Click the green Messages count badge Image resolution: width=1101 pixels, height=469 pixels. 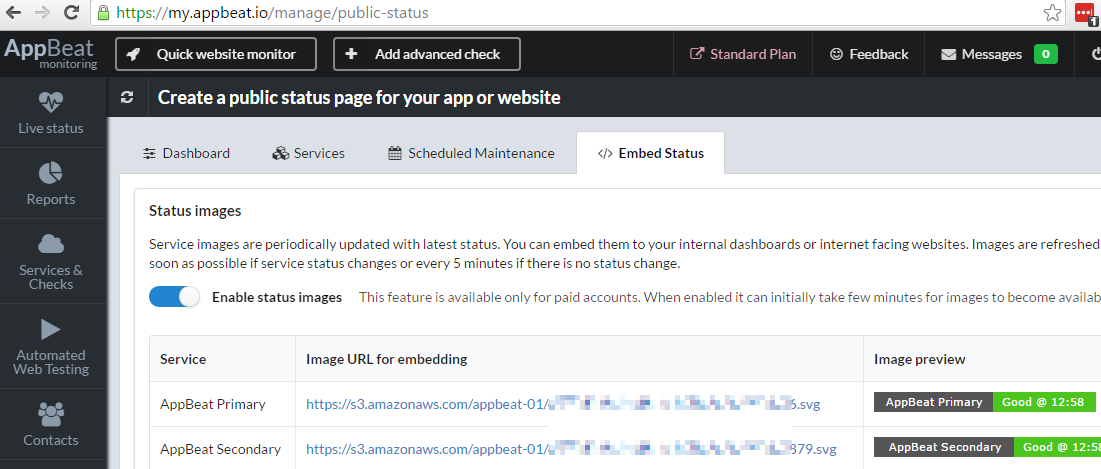tap(1046, 54)
